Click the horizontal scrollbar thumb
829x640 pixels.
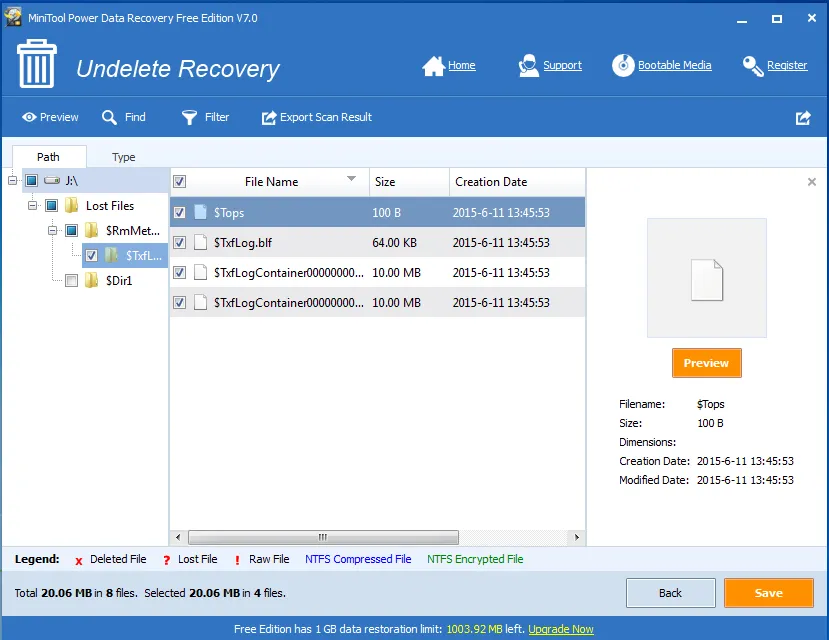[x=323, y=537]
